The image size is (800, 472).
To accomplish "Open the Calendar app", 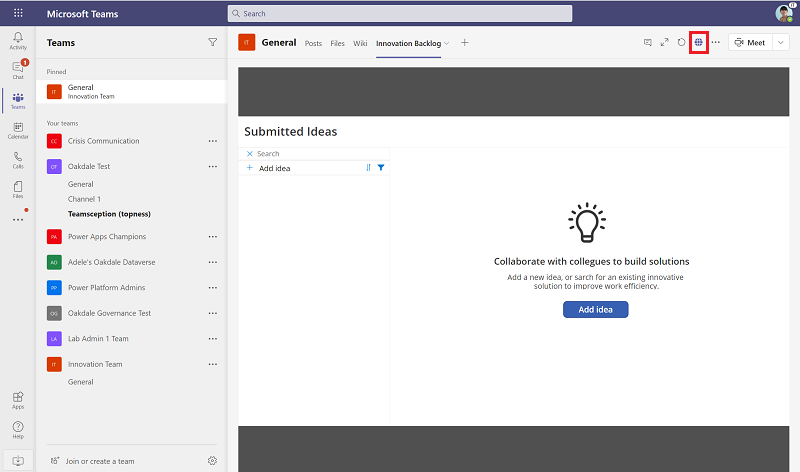I will (x=18, y=131).
